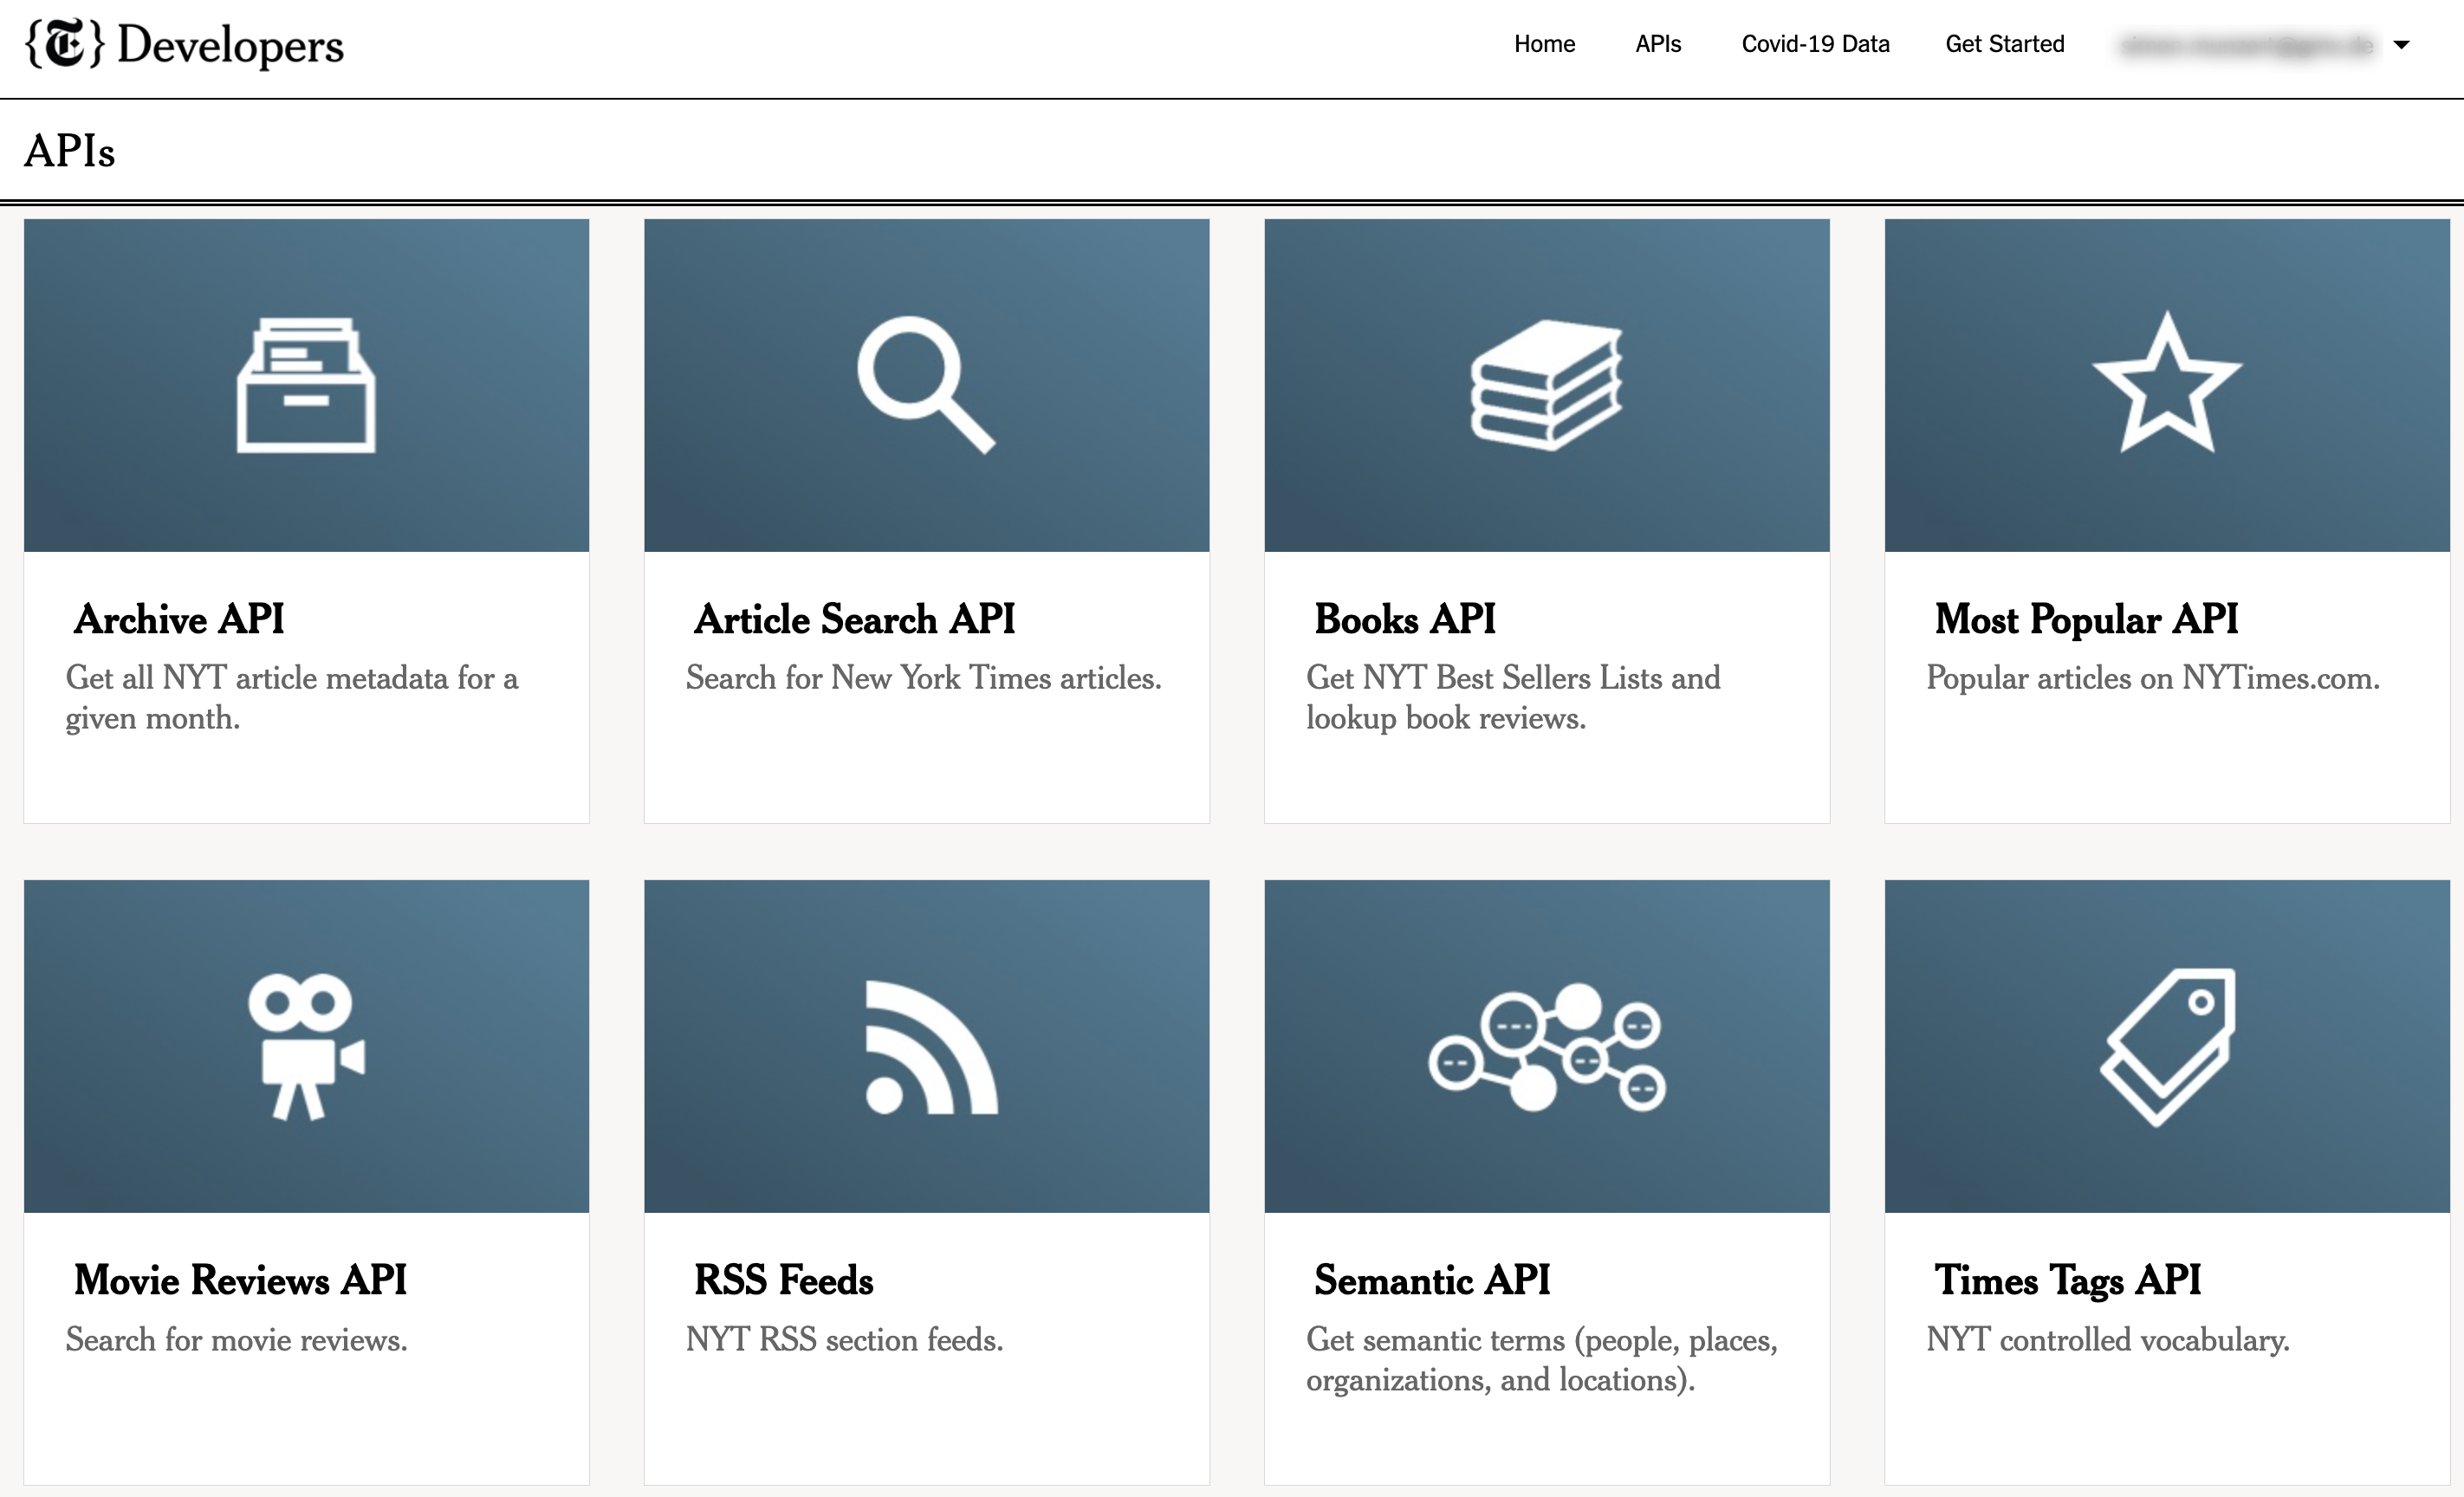Image resolution: width=2464 pixels, height=1497 pixels.
Task: Click 'Search for movie reviews.' description text
Action: 237,1340
